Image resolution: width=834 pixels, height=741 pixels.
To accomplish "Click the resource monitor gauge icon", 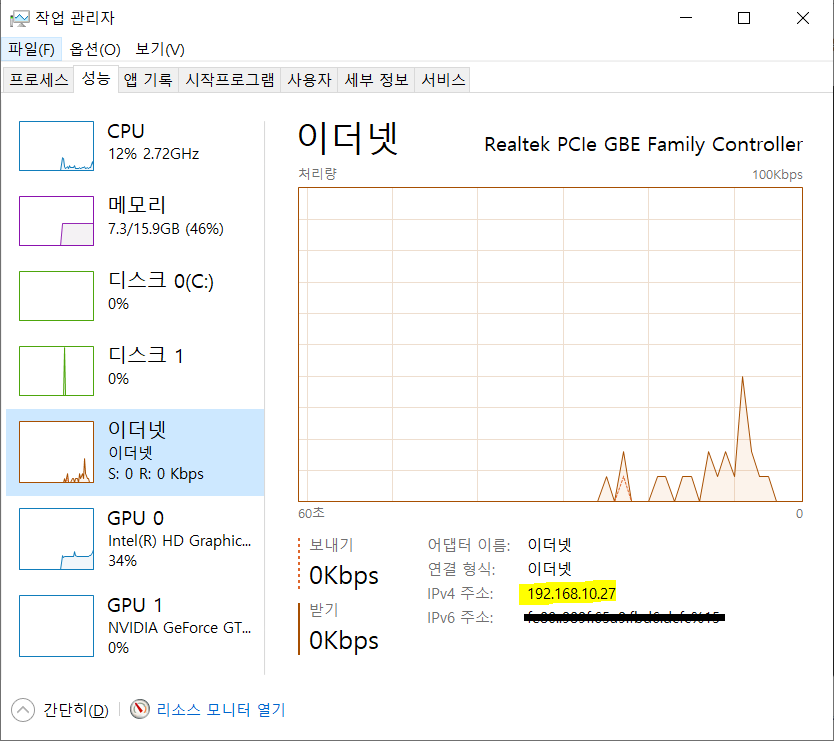I will click(140, 709).
